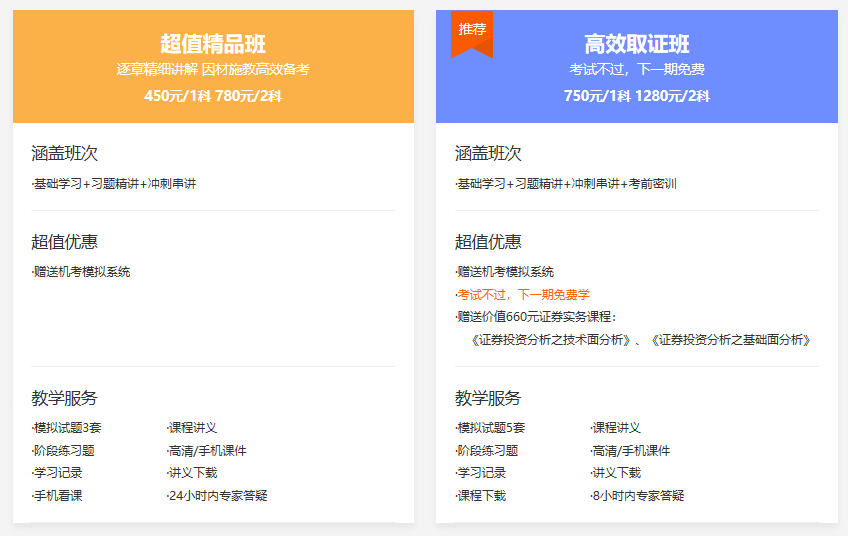This screenshot has width=848, height=536.
Task: Select 课程下载 in the right card
Action: click(x=482, y=495)
